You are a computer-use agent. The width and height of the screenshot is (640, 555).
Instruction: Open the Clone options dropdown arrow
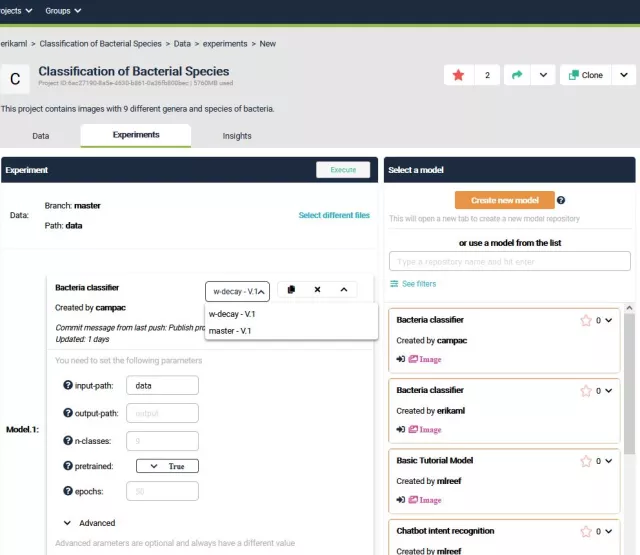pyautogui.click(x=622, y=75)
